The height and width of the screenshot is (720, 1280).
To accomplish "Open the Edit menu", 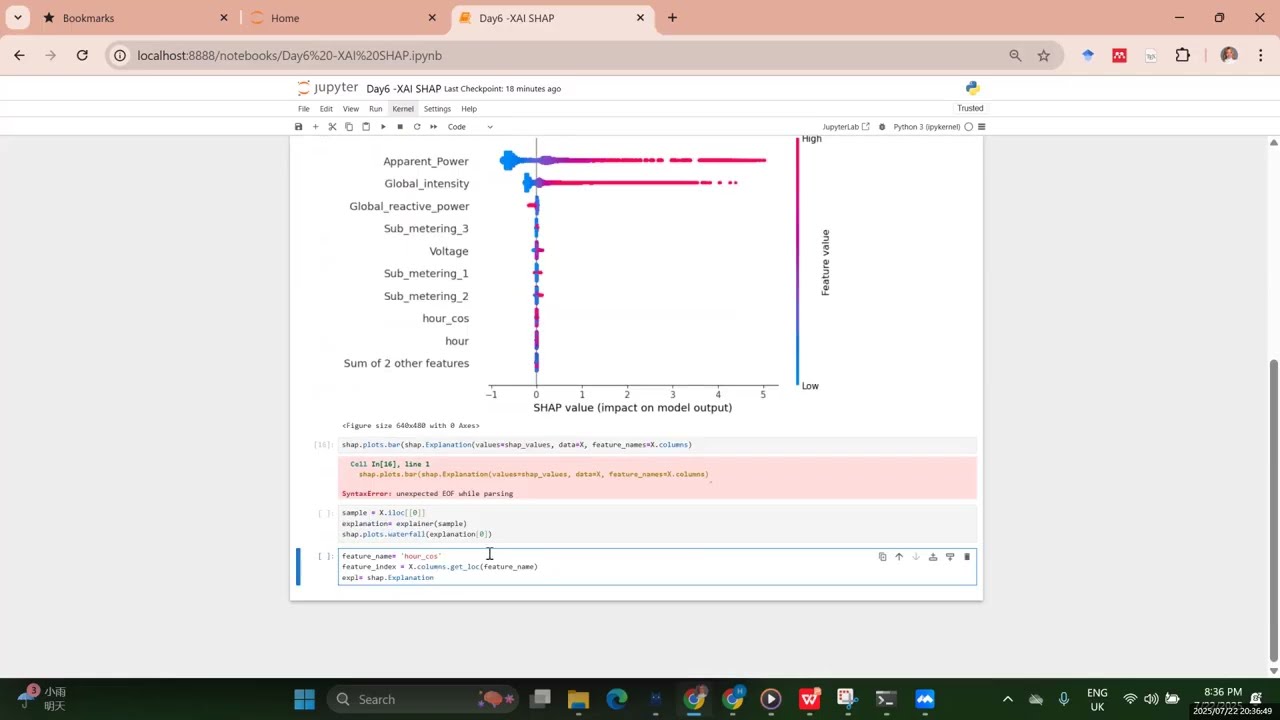I will 326,109.
